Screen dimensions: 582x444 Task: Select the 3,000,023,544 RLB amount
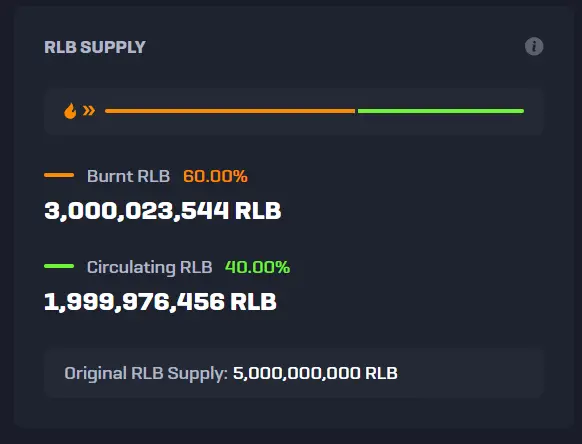pos(163,211)
